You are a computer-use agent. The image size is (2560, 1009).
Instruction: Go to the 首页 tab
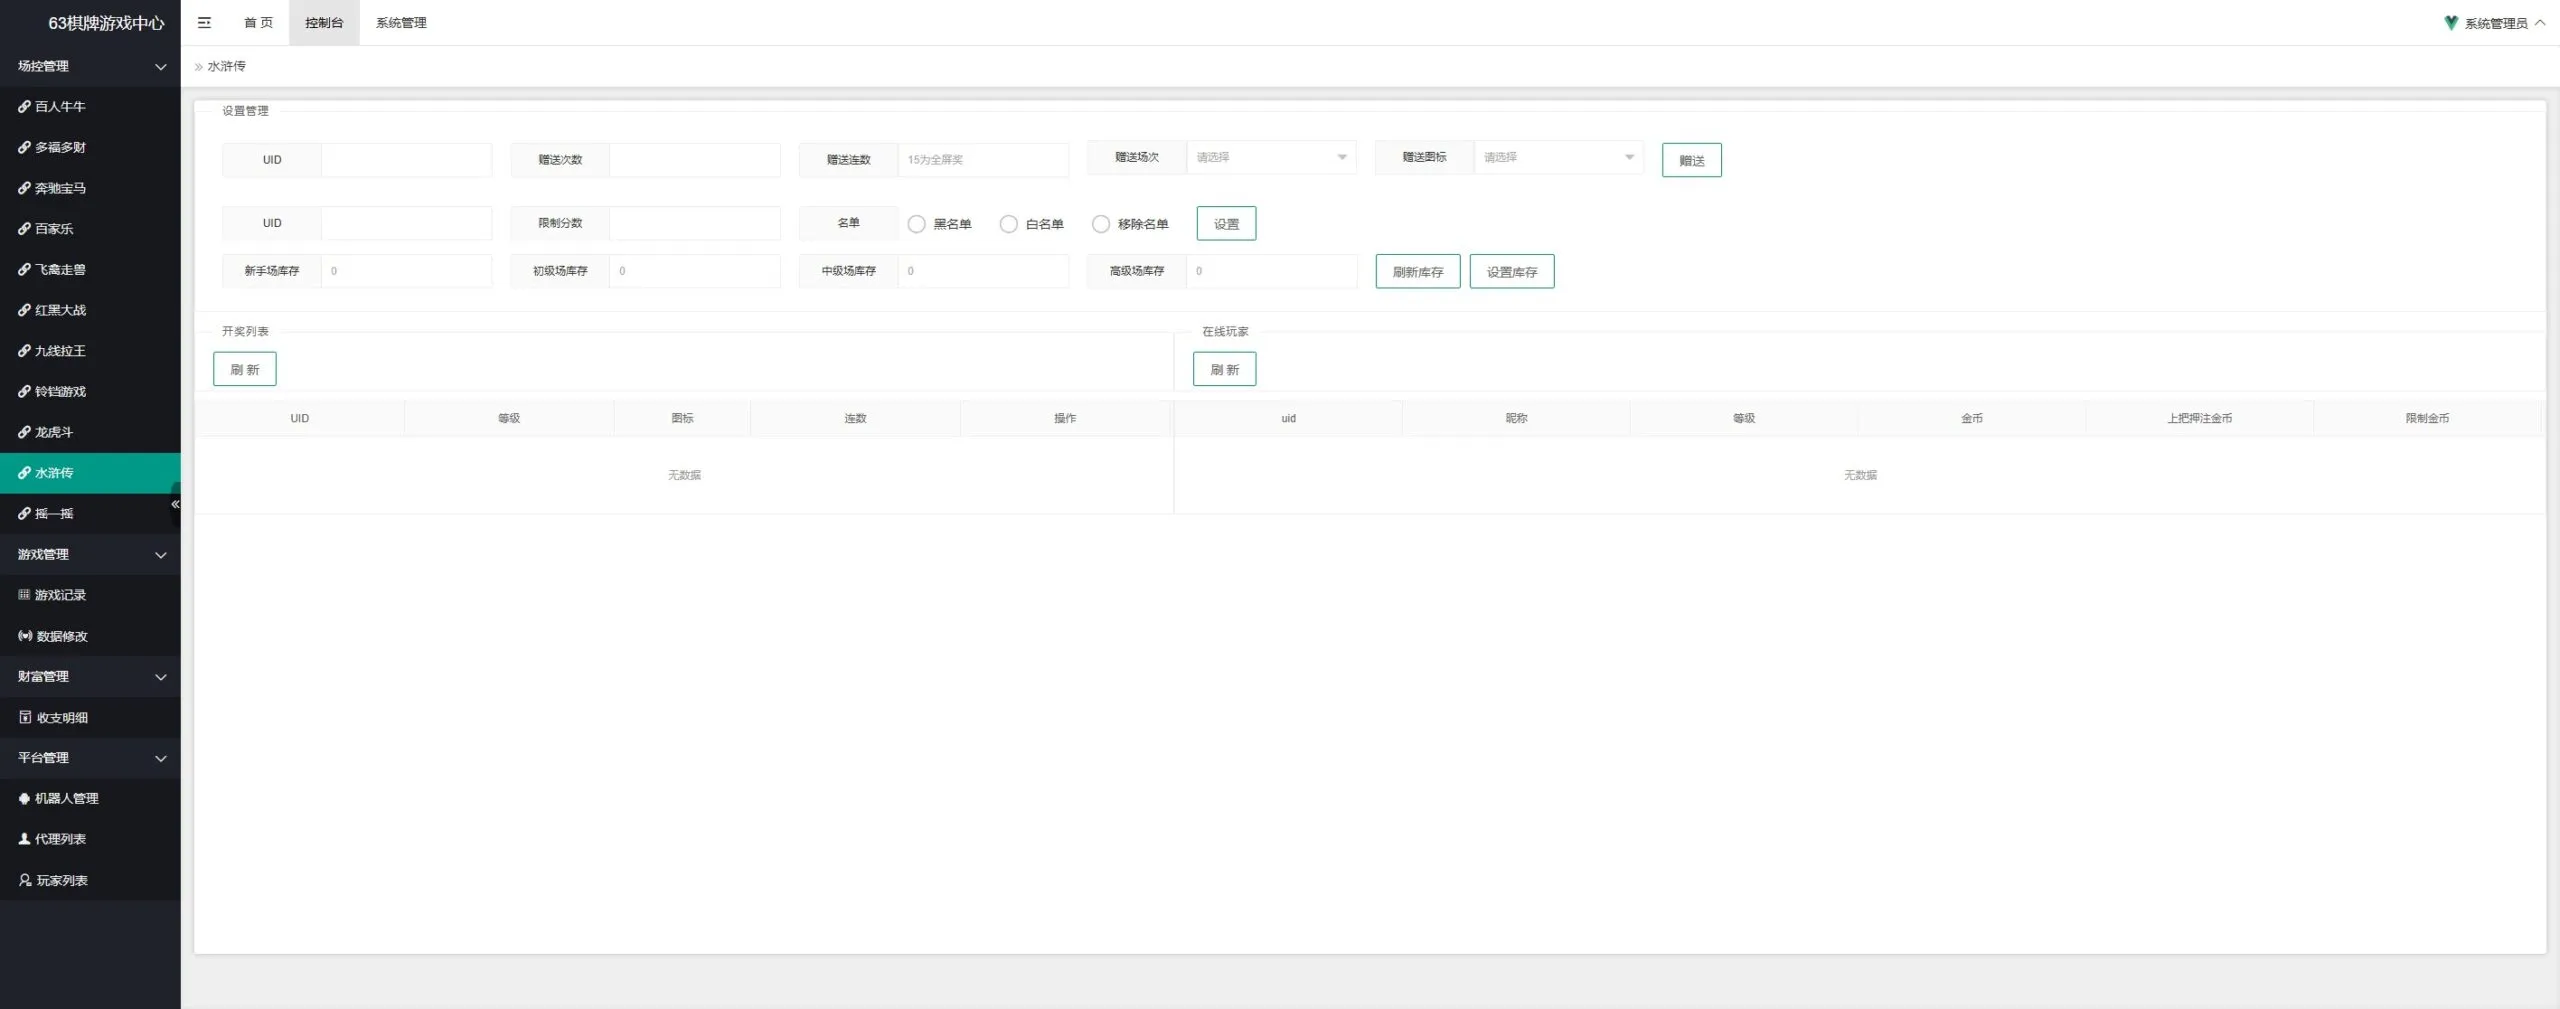click(258, 22)
